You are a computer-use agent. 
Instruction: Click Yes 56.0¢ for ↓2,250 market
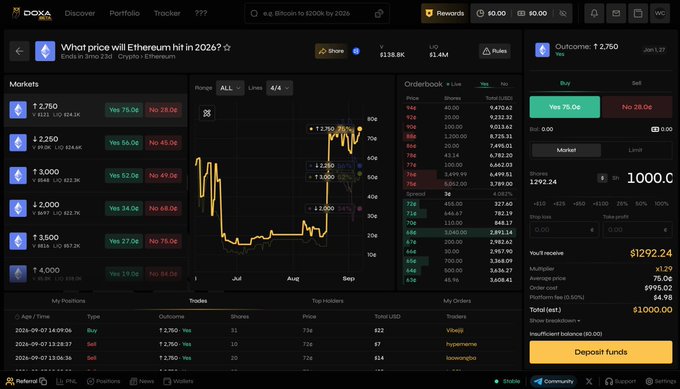click(124, 143)
